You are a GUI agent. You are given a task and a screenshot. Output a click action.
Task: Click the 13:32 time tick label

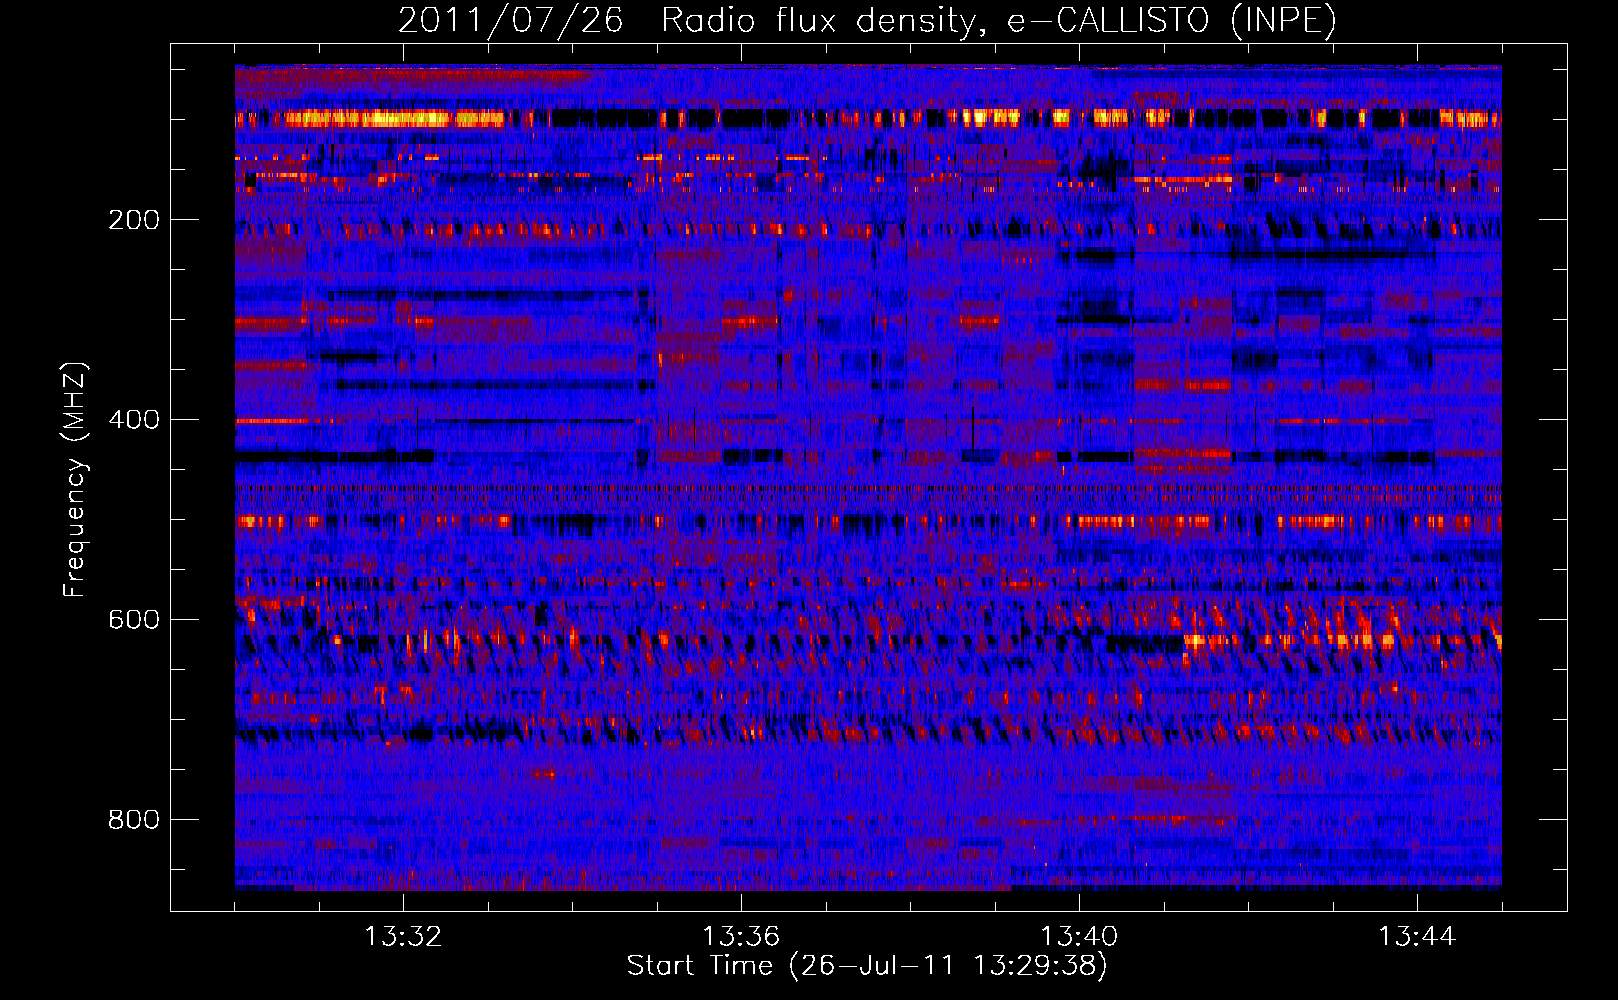[403, 937]
